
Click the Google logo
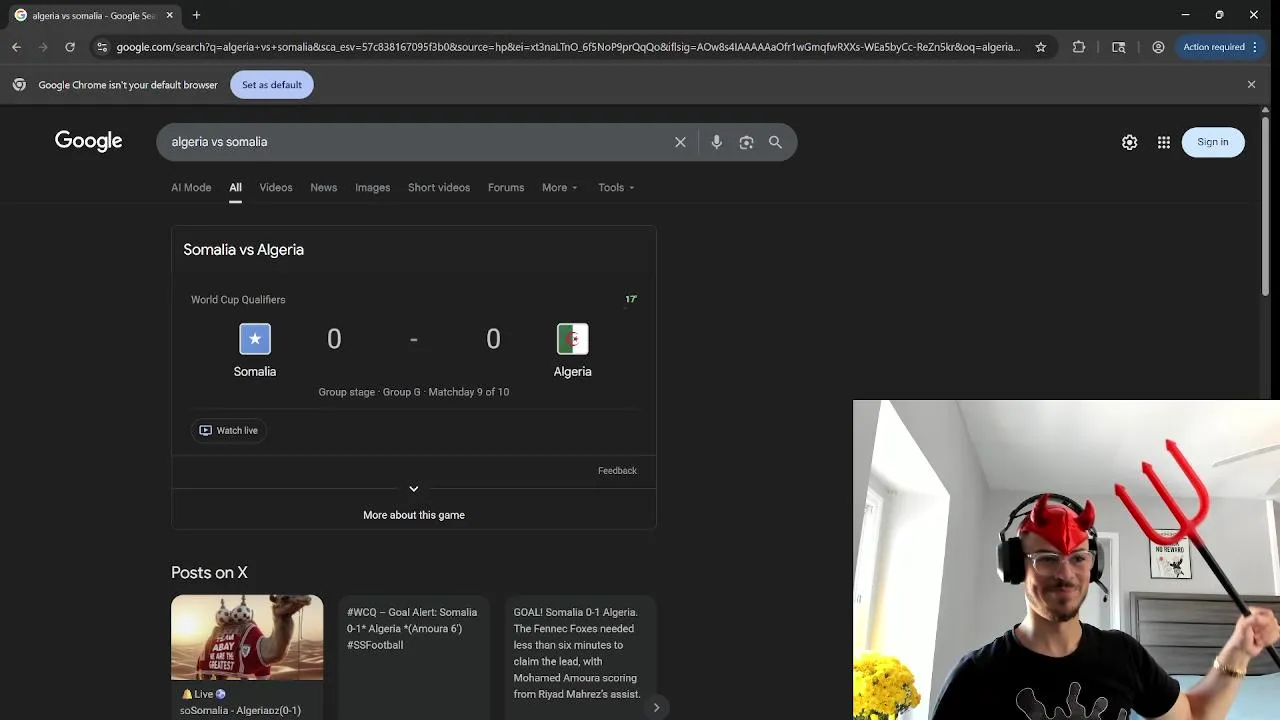(x=89, y=141)
